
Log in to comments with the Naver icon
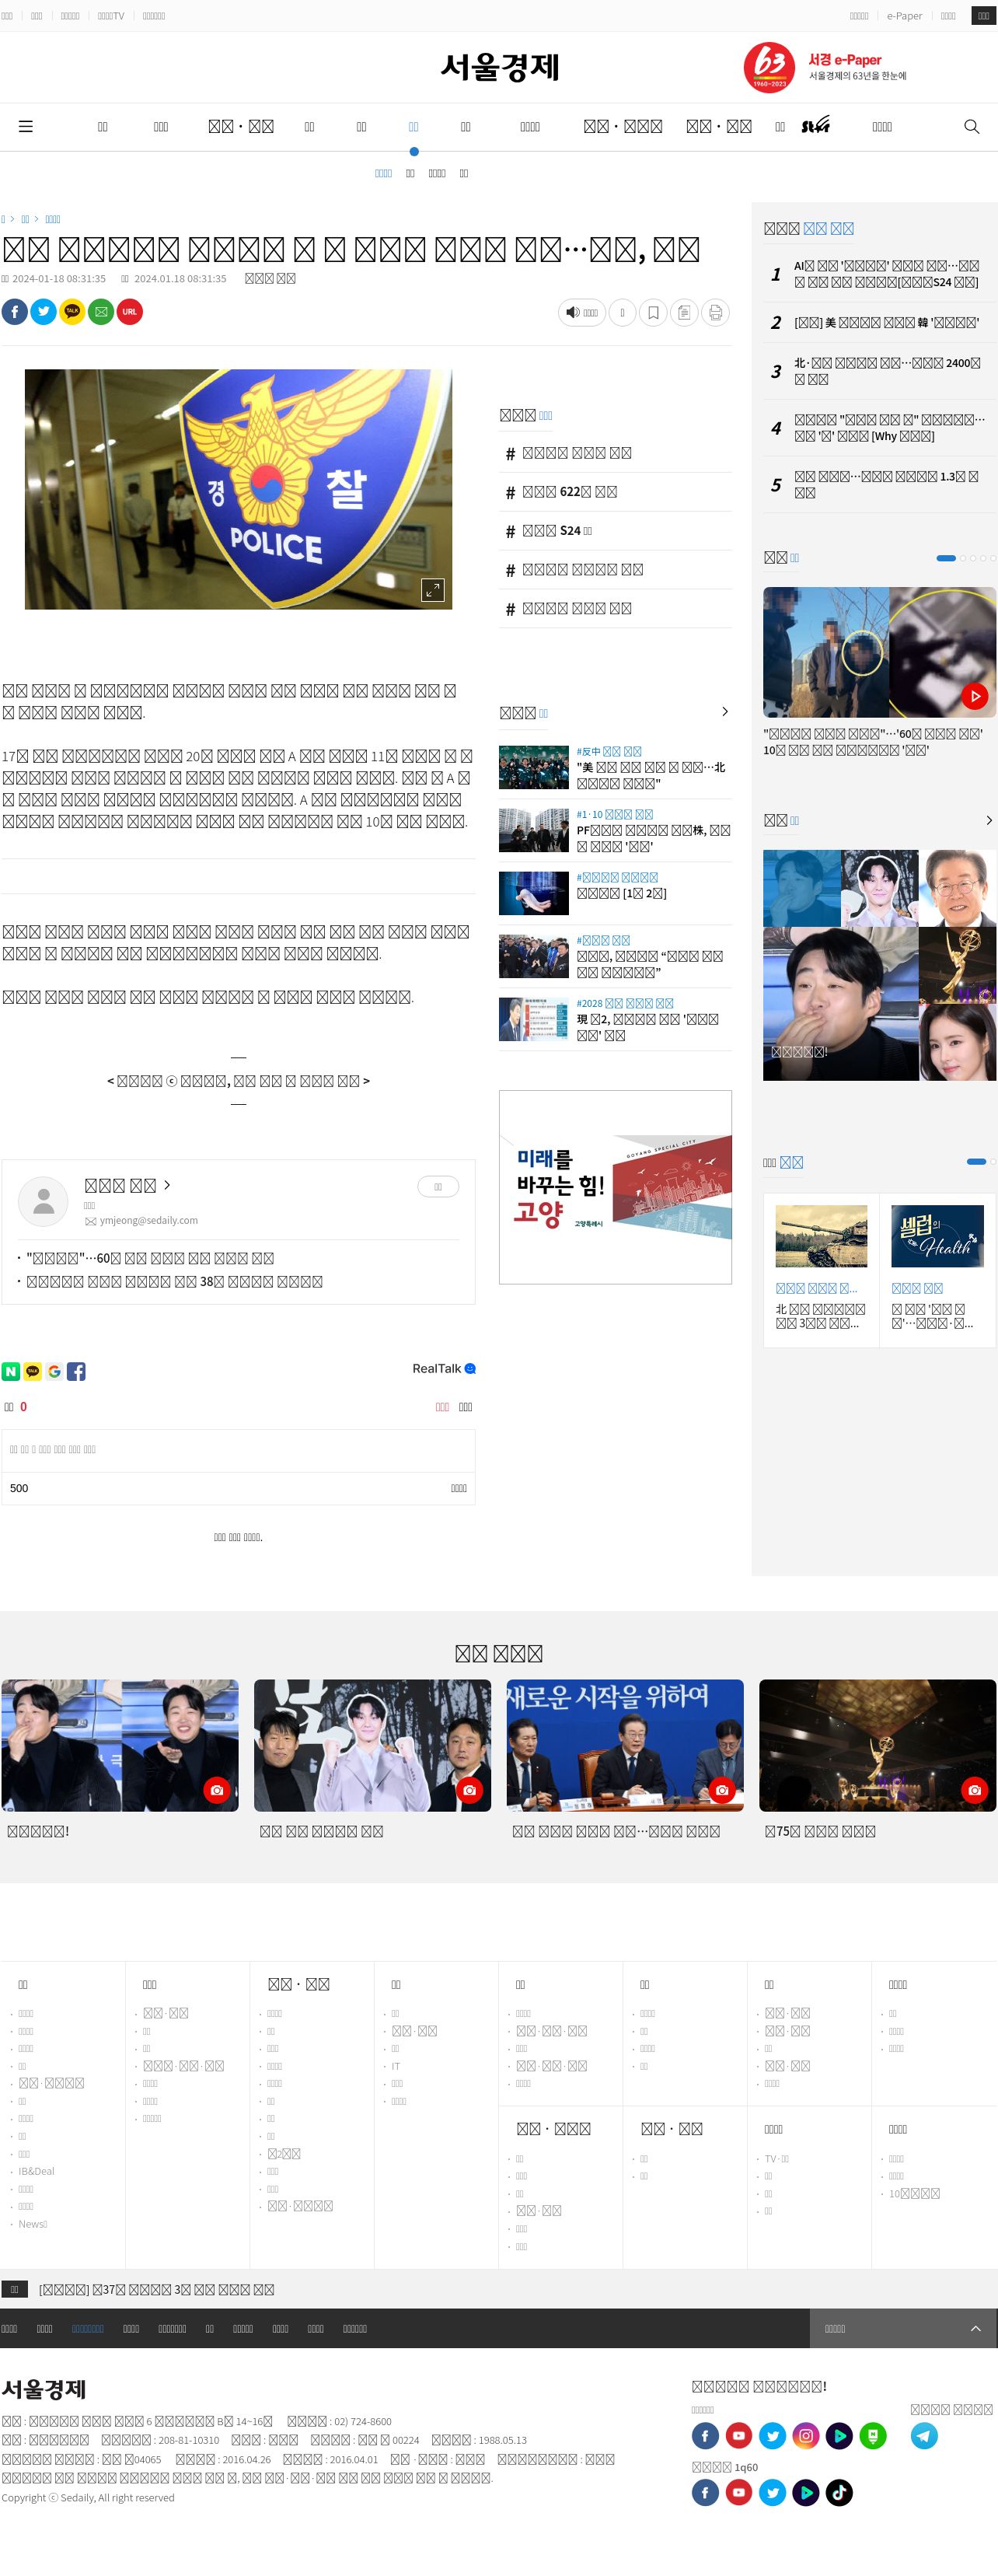click(11, 1372)
